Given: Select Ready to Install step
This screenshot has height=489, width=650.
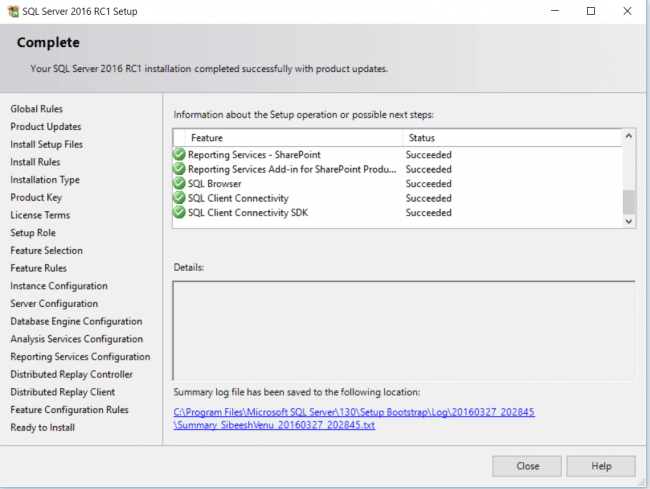Looking at the screenshot, I should [43, 427].
